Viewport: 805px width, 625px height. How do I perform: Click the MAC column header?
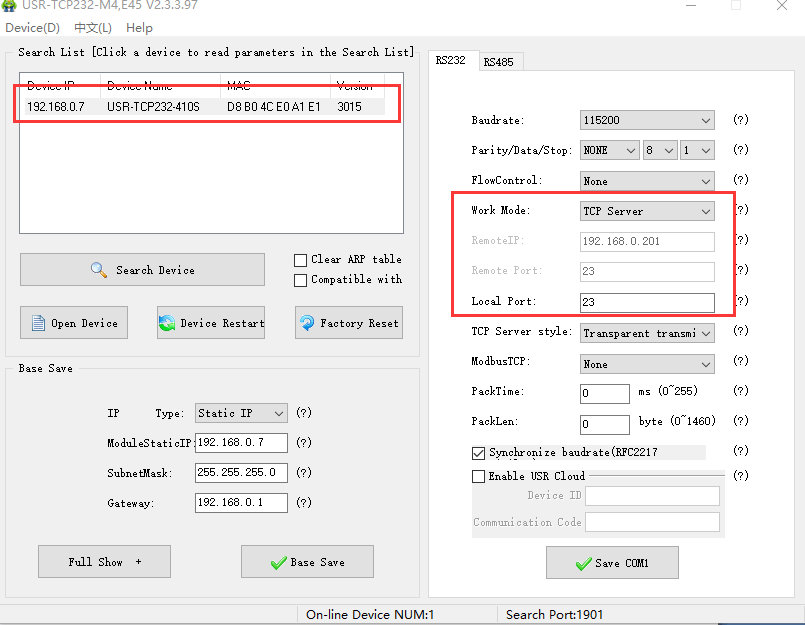click(x=276, y=85)
